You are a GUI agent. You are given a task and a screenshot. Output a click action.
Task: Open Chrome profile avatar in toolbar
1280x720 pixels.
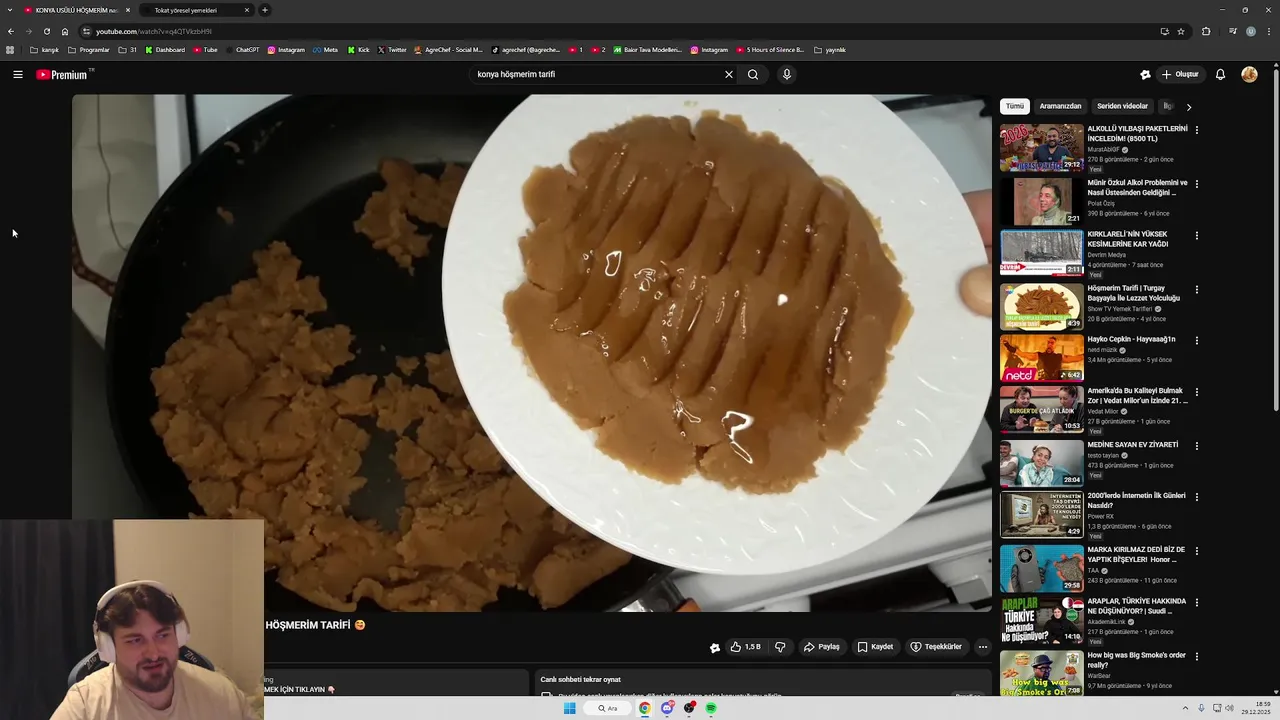pyautogui.click(x=1250, y=31)
